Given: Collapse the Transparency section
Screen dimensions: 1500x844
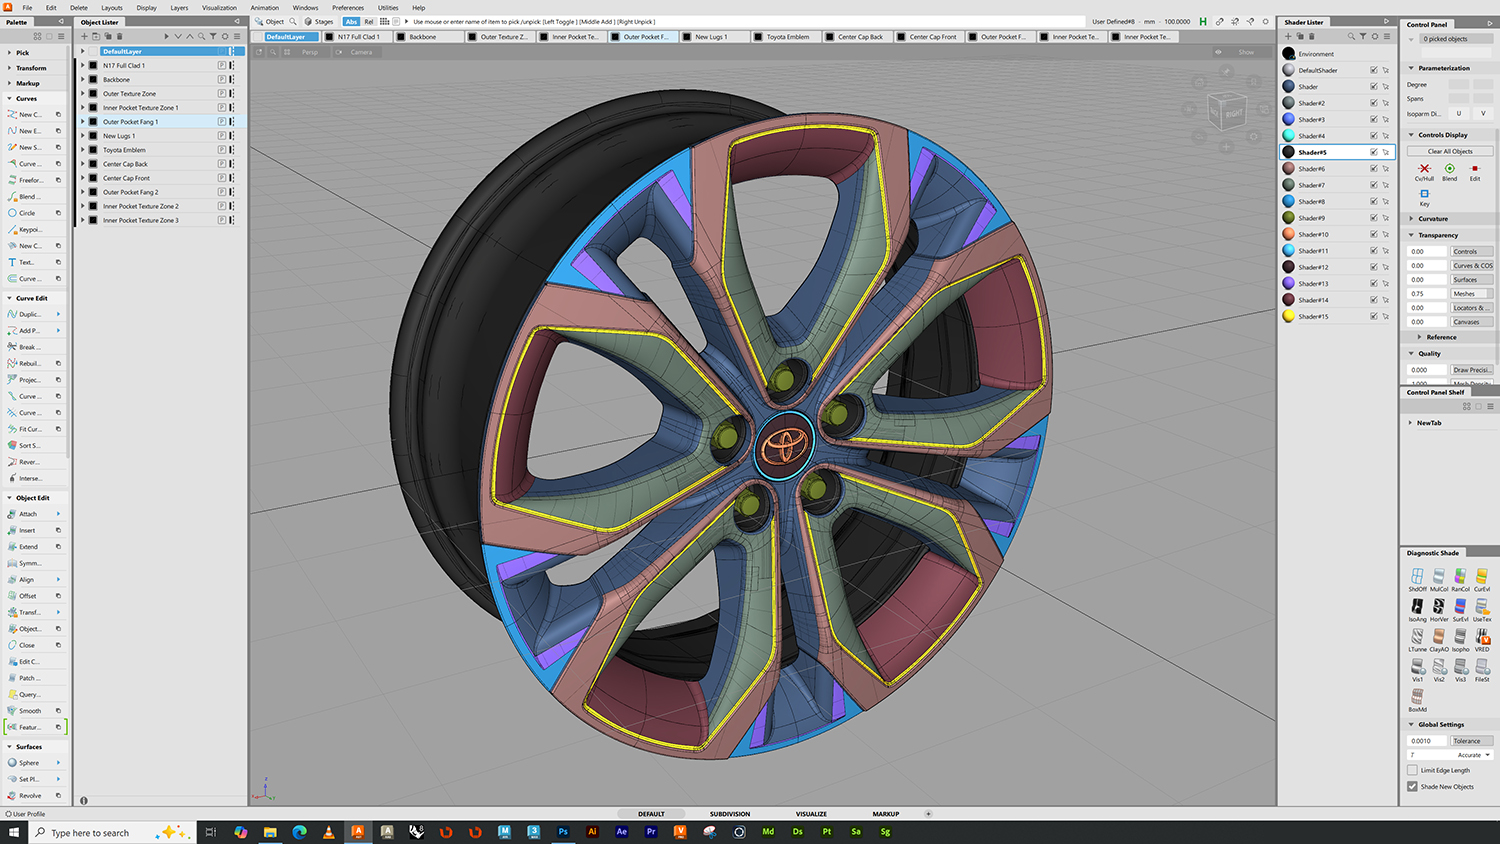Looking at the screenshot, I should [1411, 235].
